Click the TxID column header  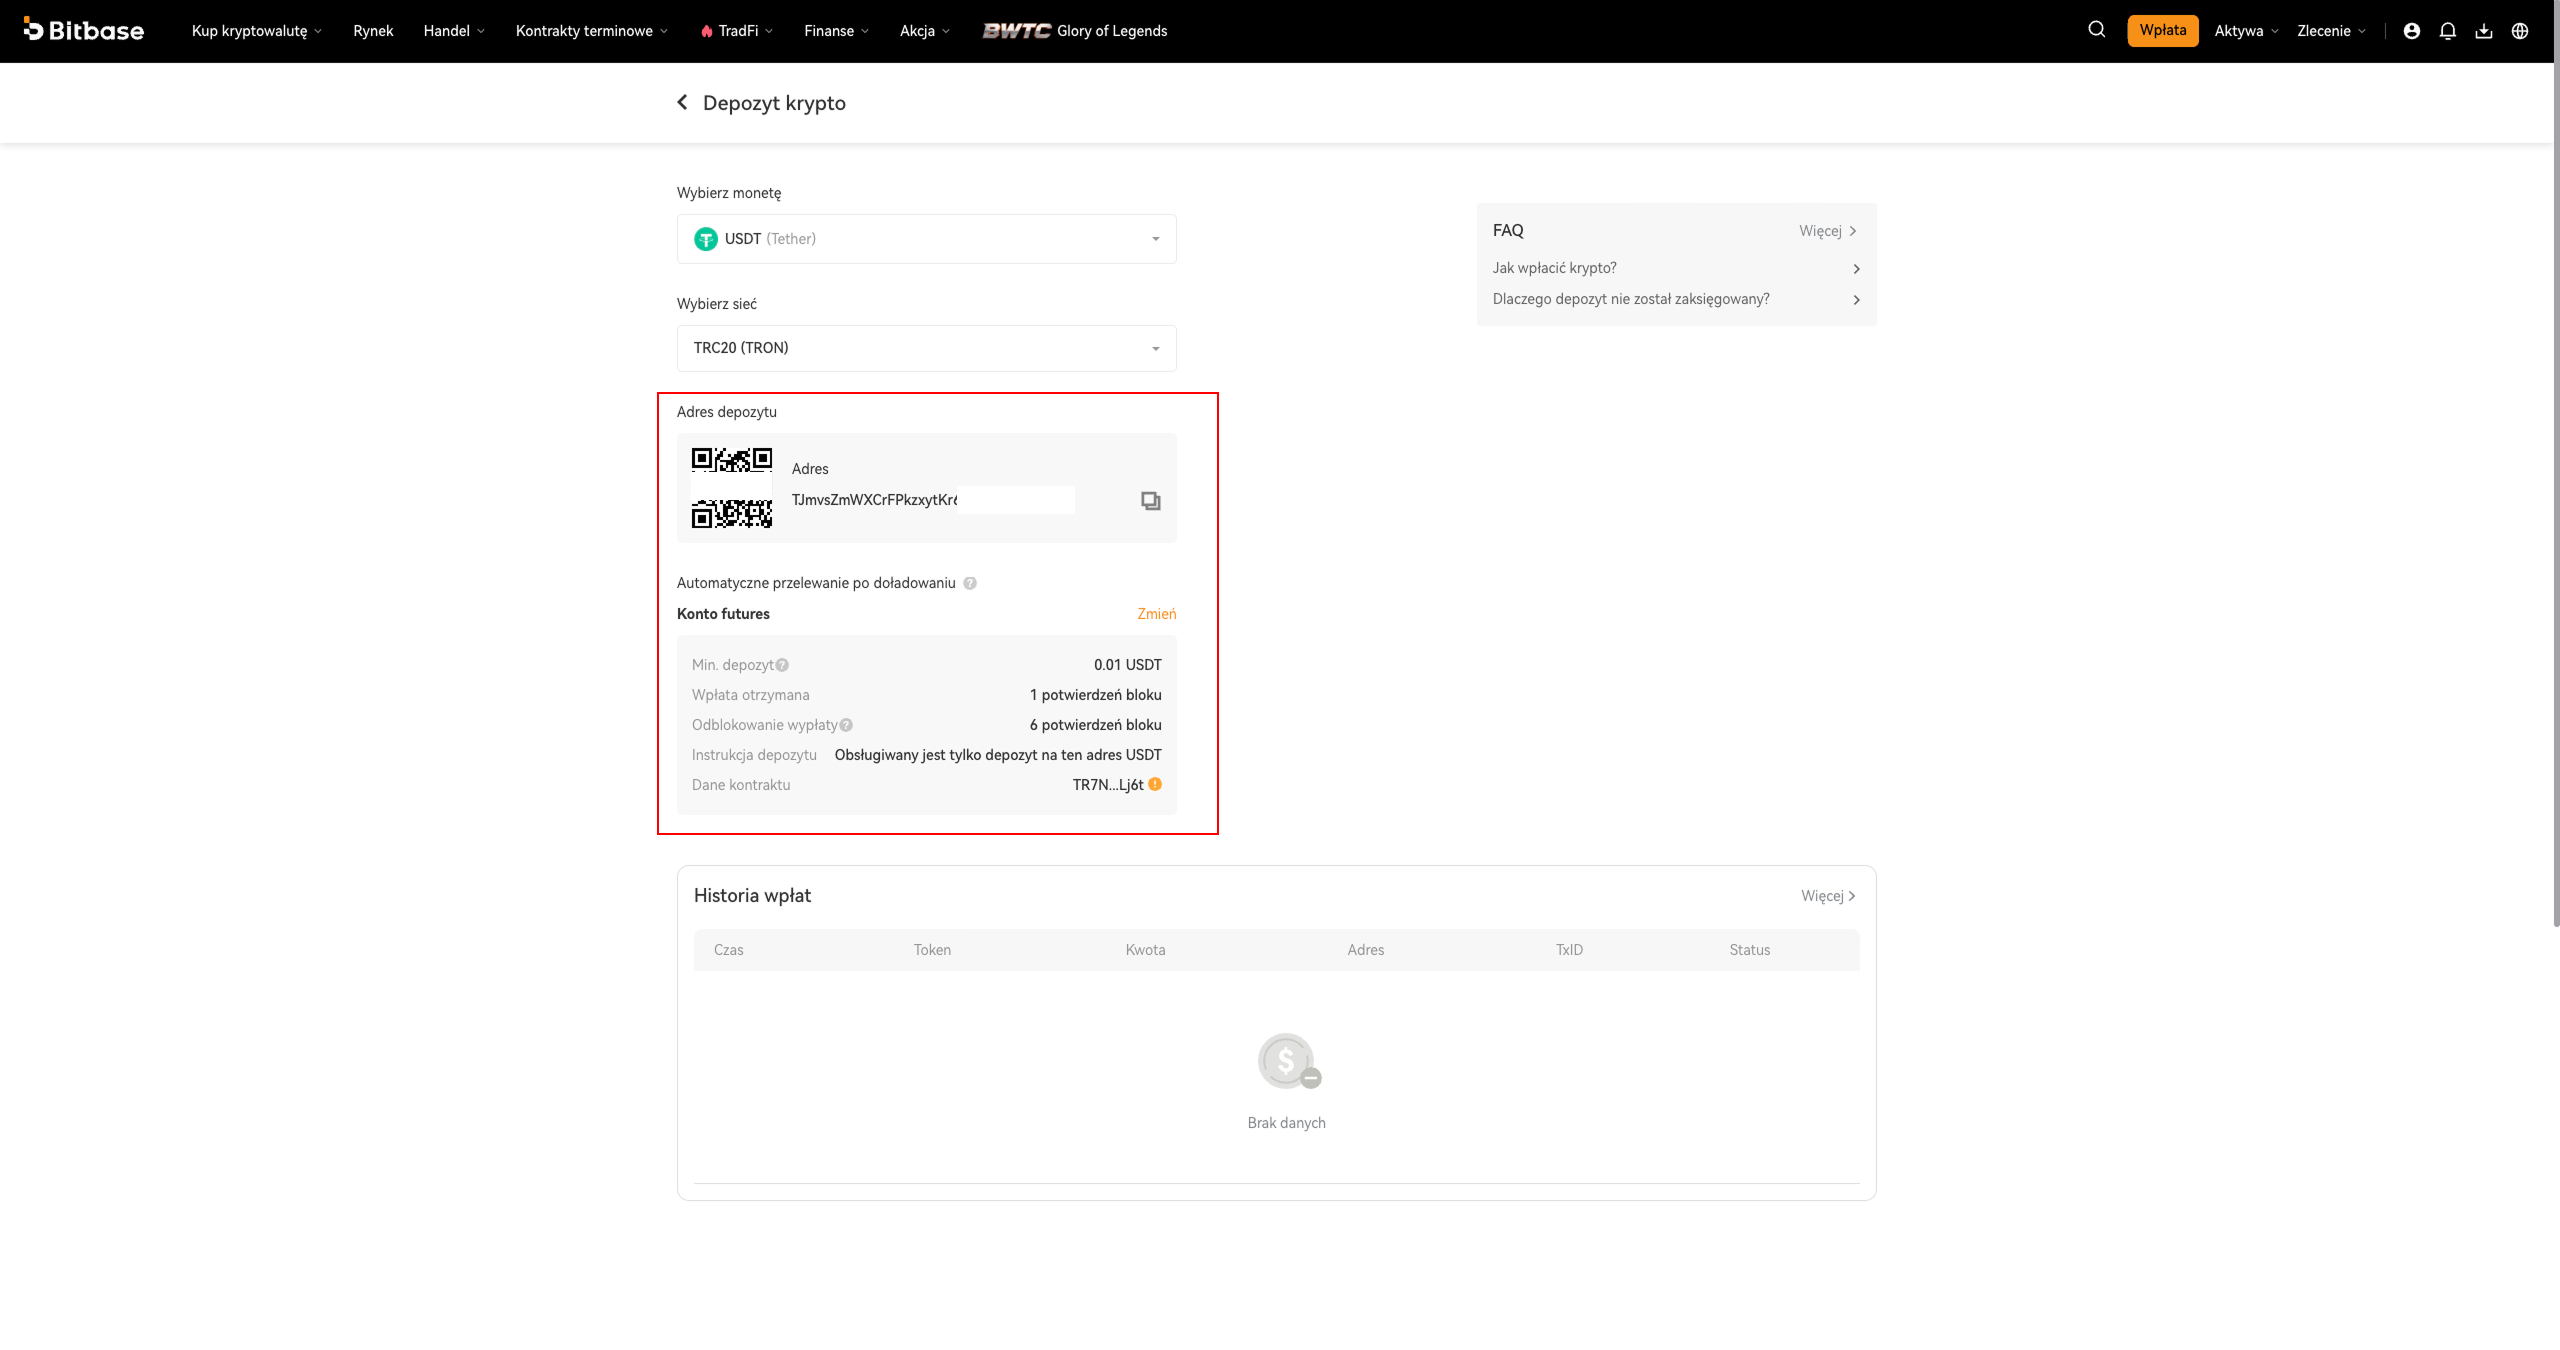[1570, 950]
